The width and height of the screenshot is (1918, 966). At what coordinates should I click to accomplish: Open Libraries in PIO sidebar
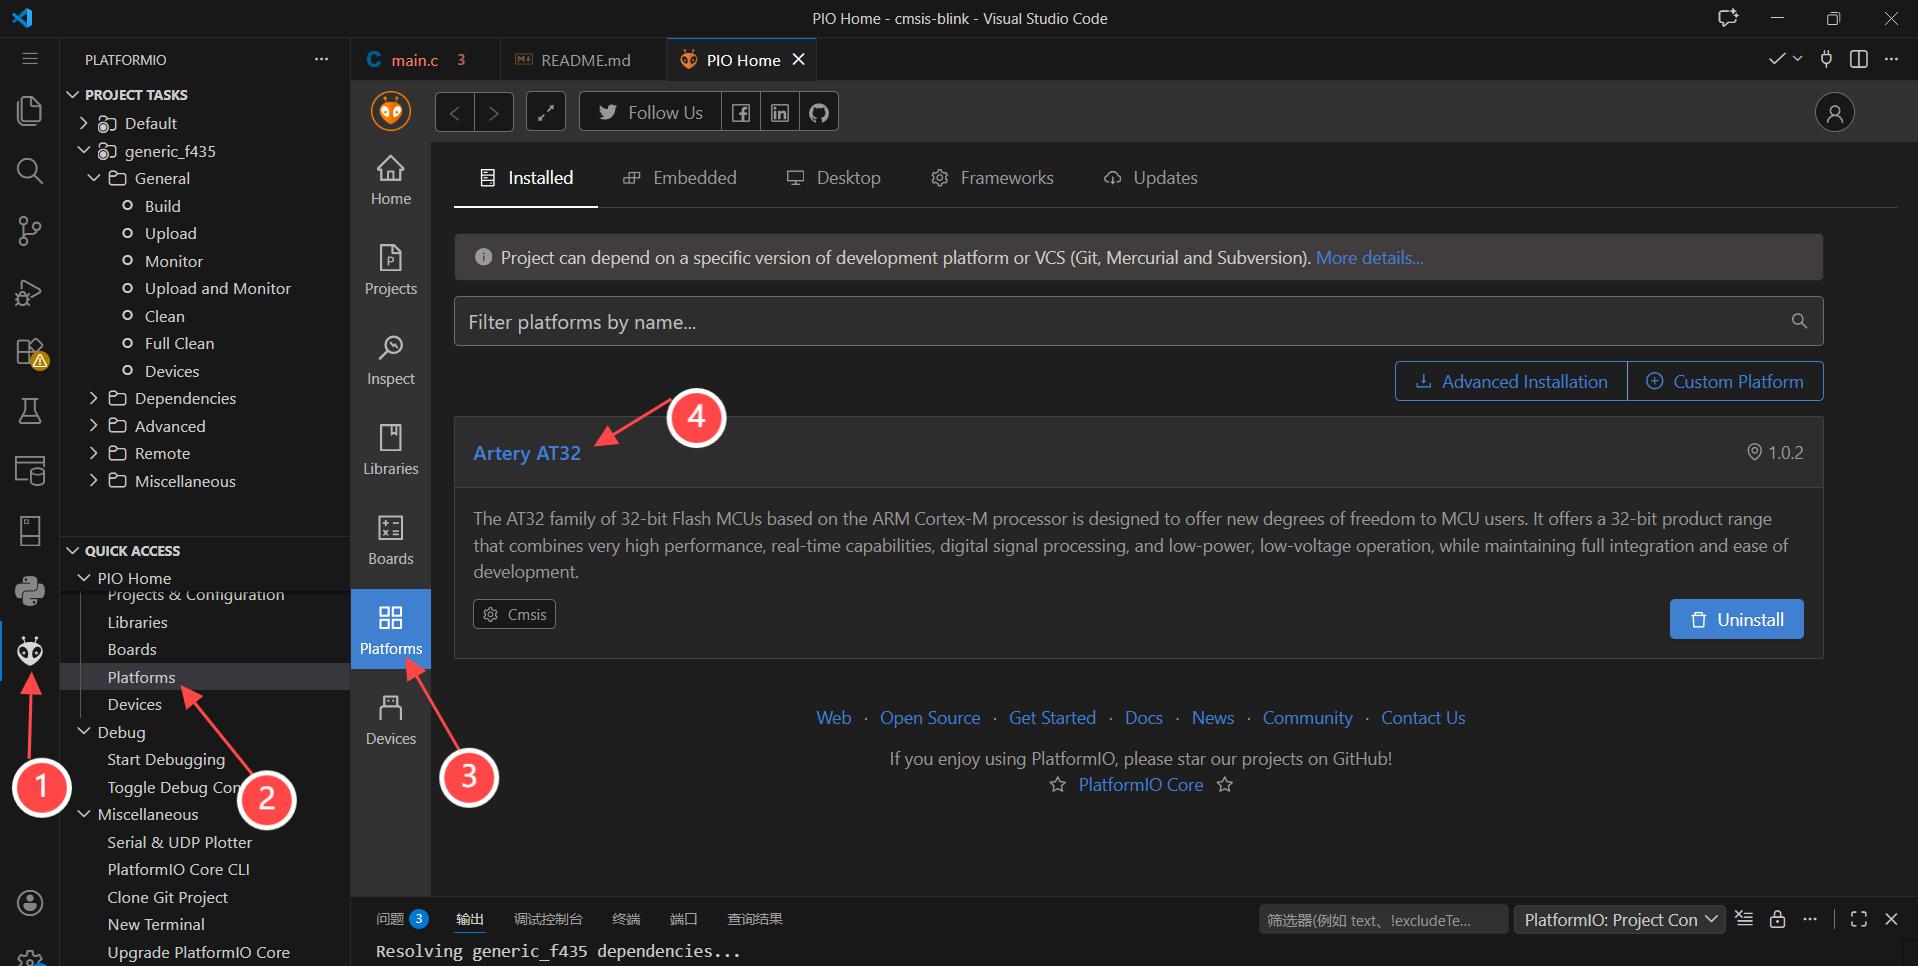pyautogui.click(x=391, y=450)
